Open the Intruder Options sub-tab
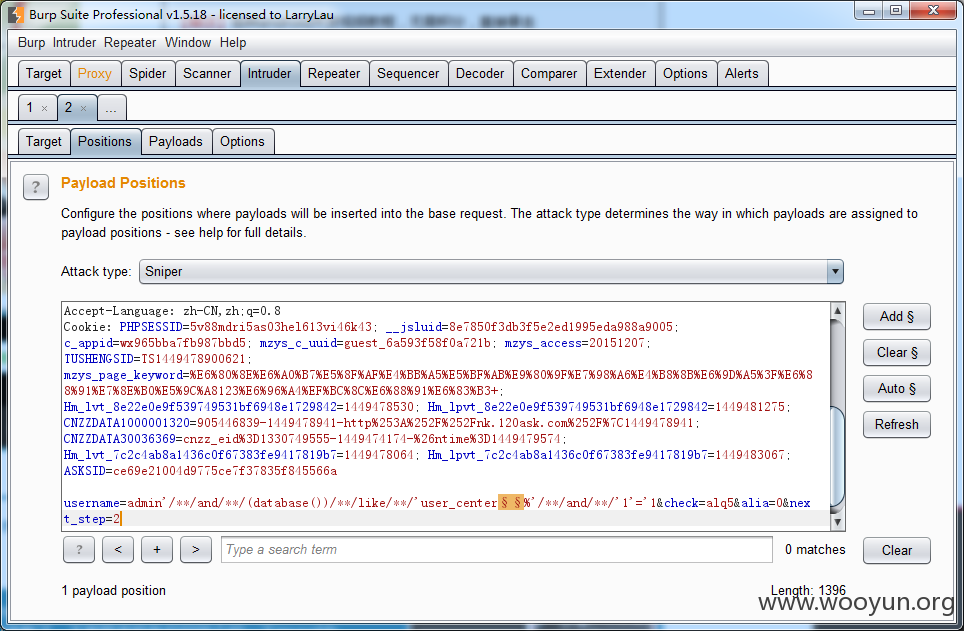This screenshot has height=631, width=964. (242, 141)
